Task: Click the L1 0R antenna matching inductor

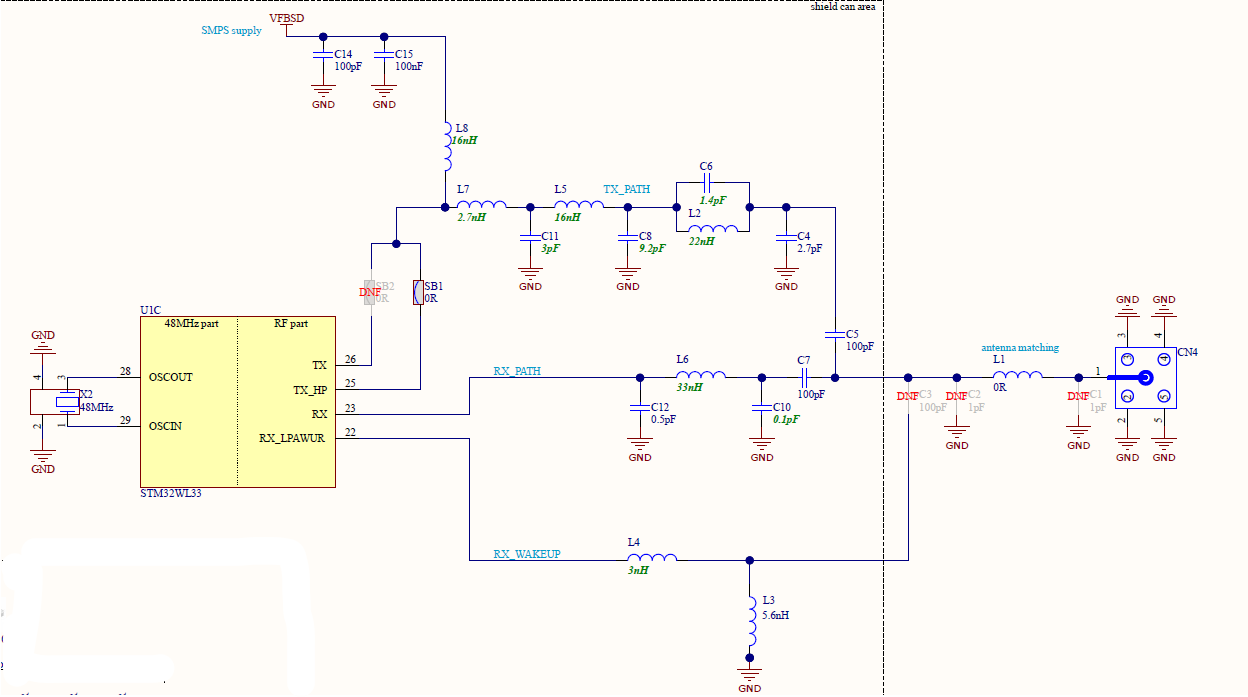Action: [x=1020, y=378]
